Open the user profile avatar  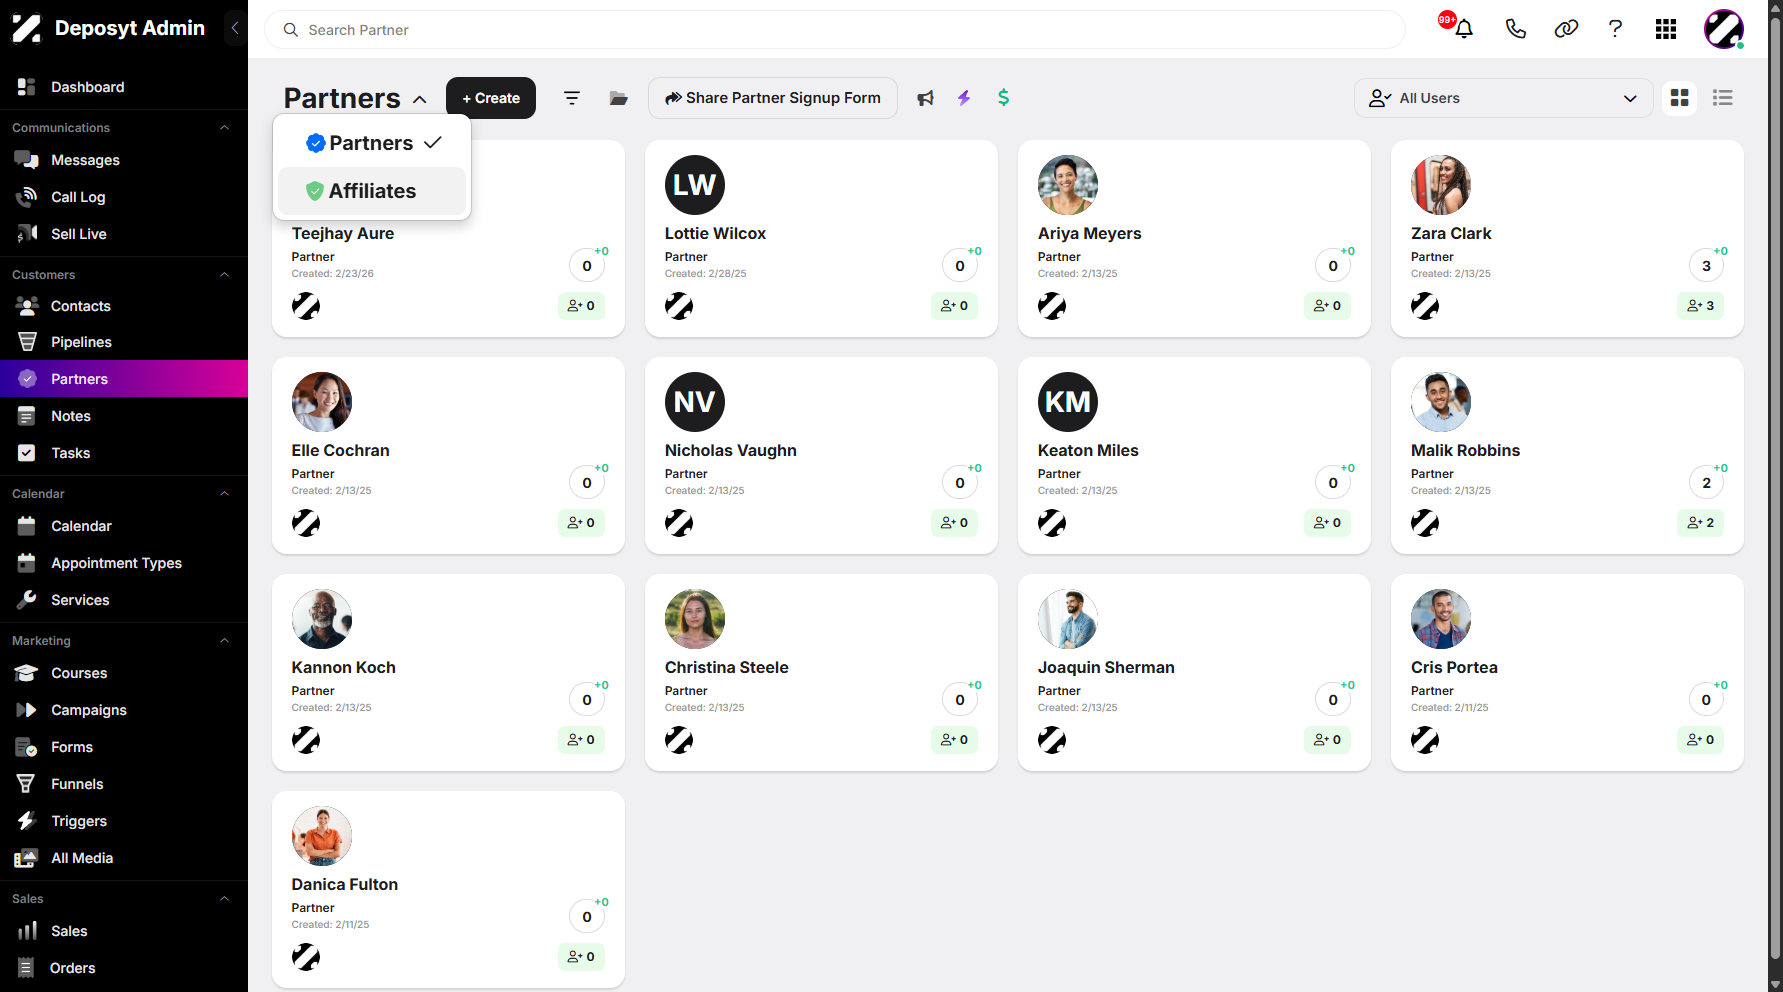coord(1724,29)
